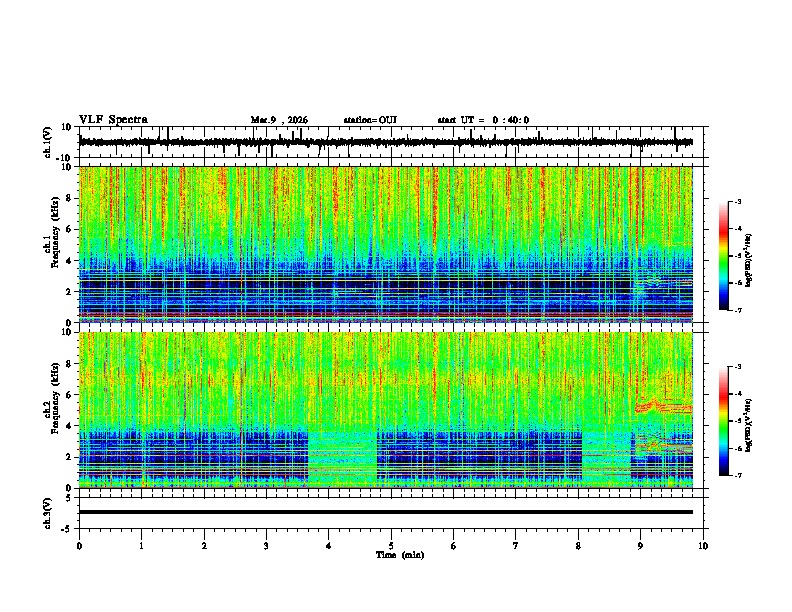Image resolution: width=792 pixels, height=612 pixels.
Task: Click the "start UT = 0 : 40: 0" text
Action: (x=483, y=120)
